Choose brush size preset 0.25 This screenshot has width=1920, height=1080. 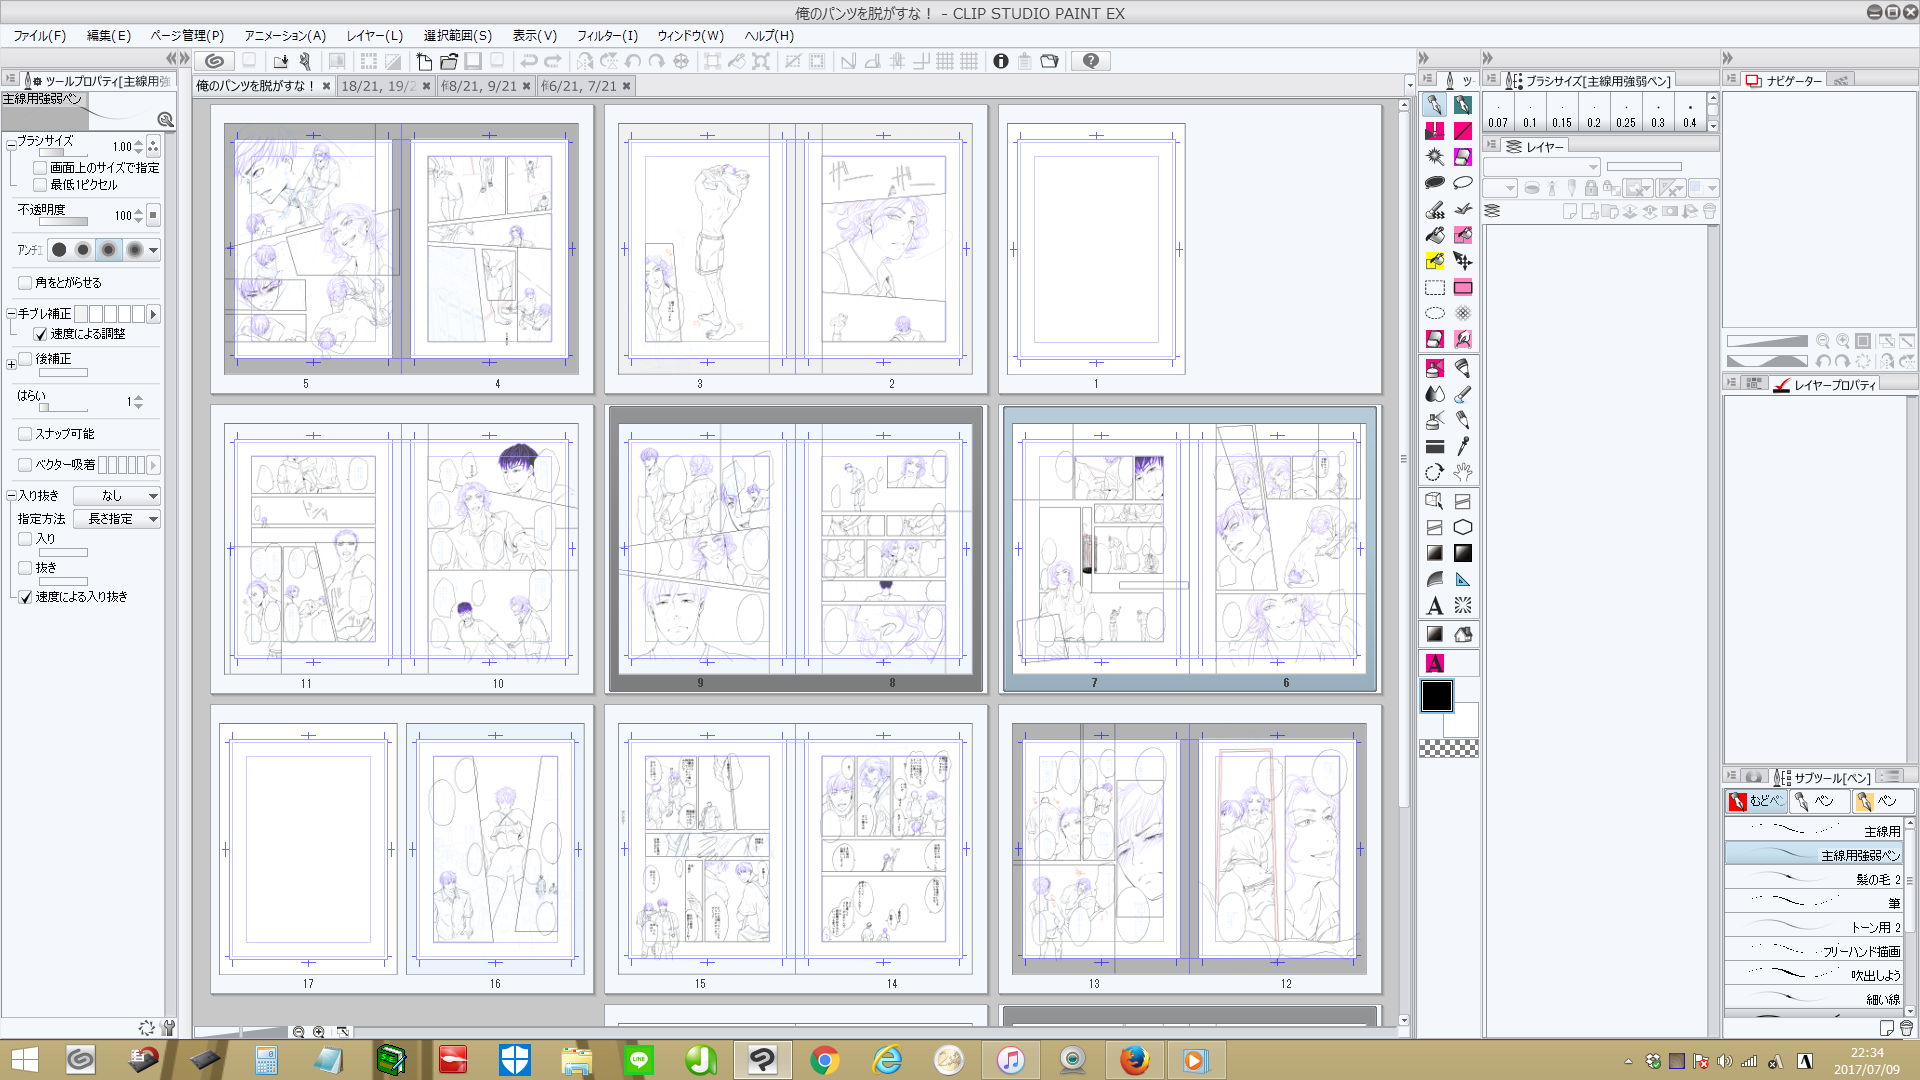[x=1626, y=113]
